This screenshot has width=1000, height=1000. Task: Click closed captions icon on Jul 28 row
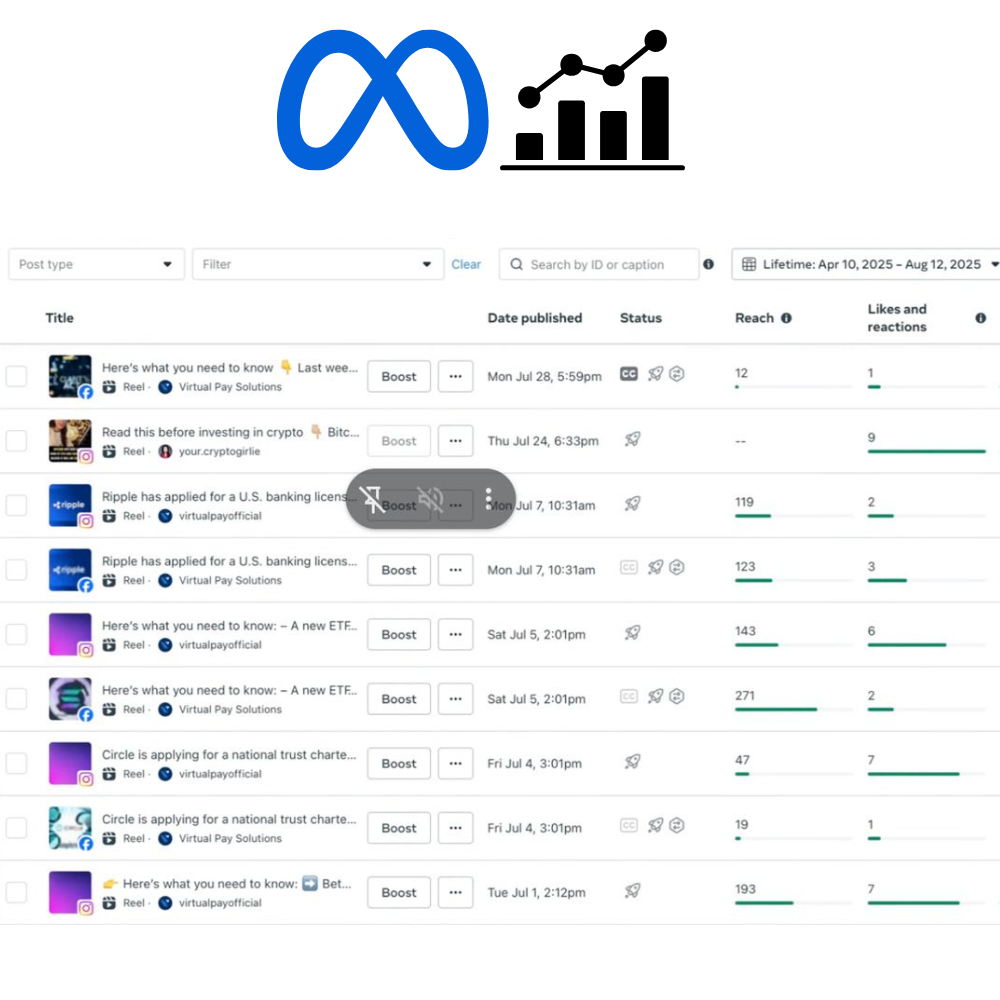pos(629,374)
